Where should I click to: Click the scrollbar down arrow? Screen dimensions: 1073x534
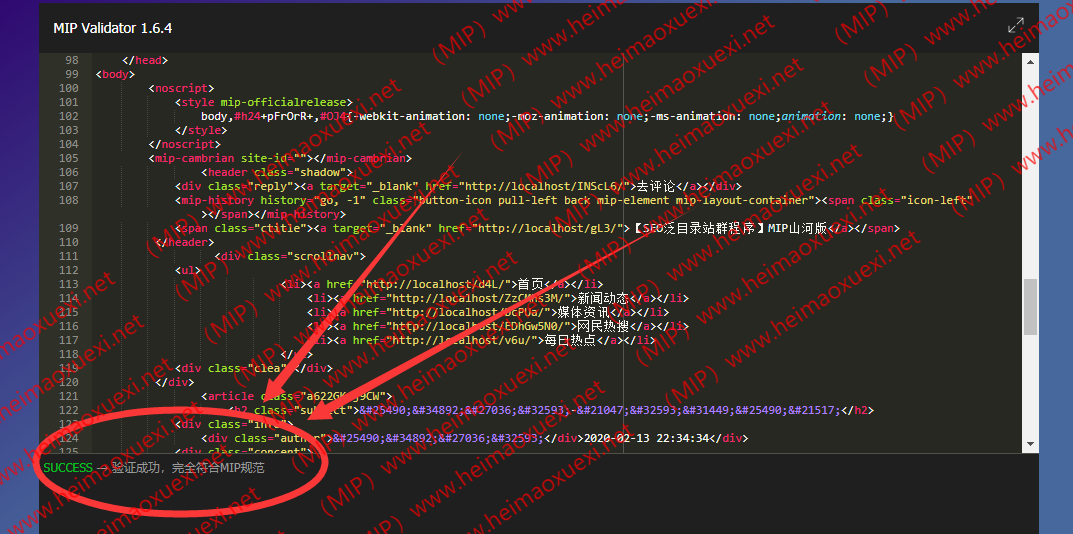tap(1030, 444)
